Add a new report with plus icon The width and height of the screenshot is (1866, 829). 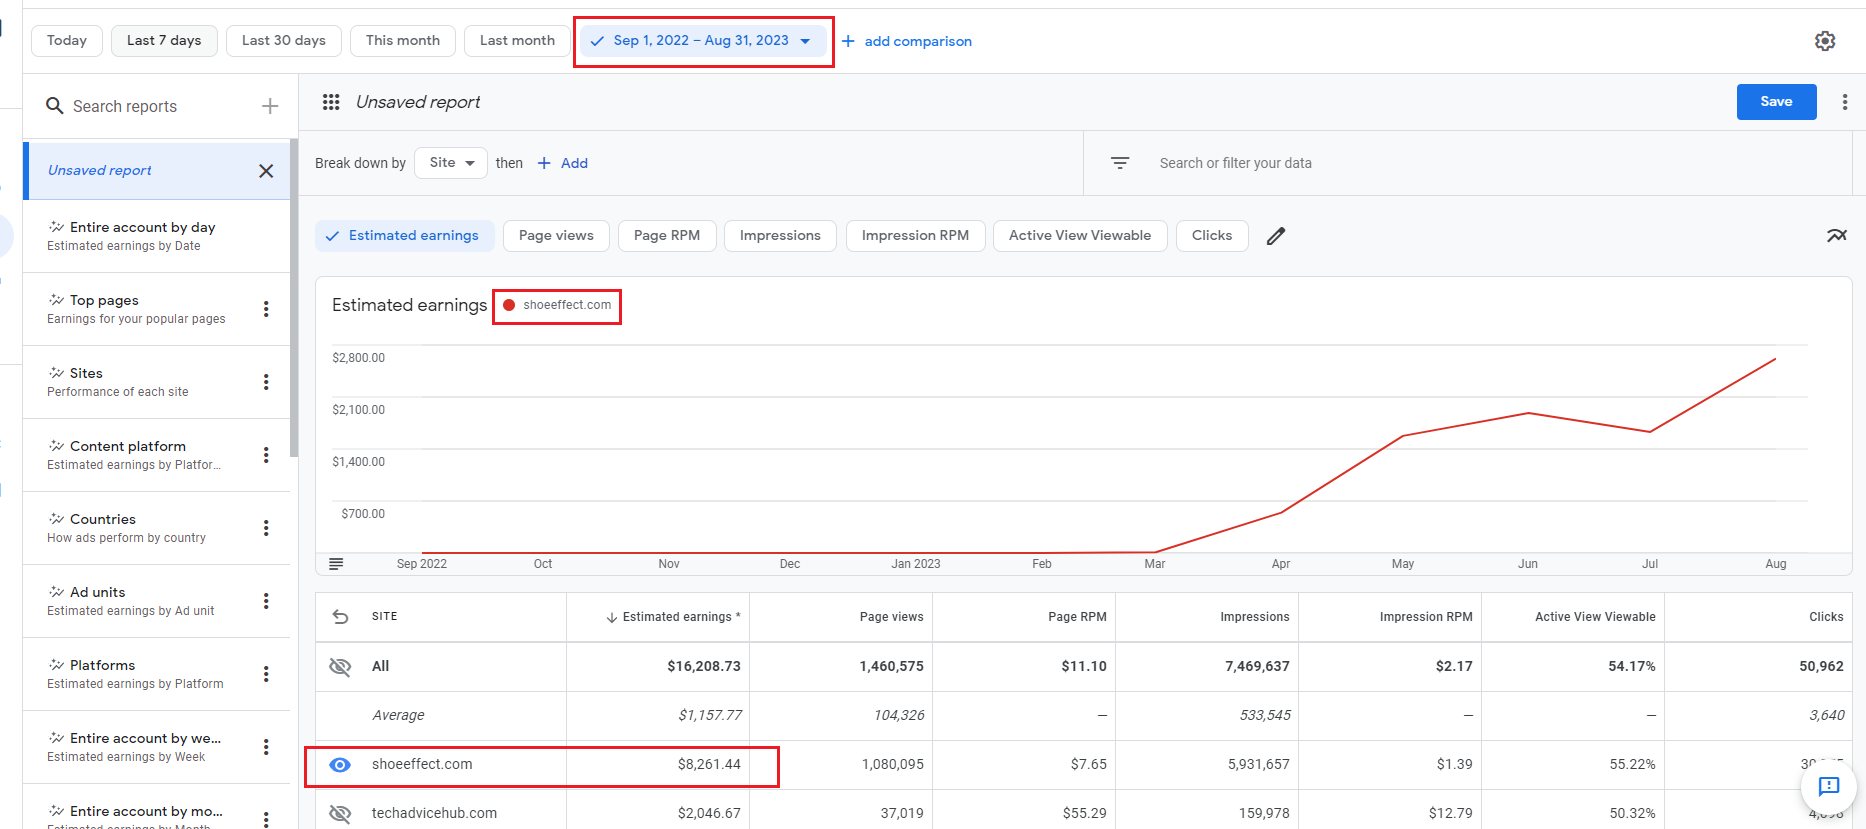coord(270,106)
